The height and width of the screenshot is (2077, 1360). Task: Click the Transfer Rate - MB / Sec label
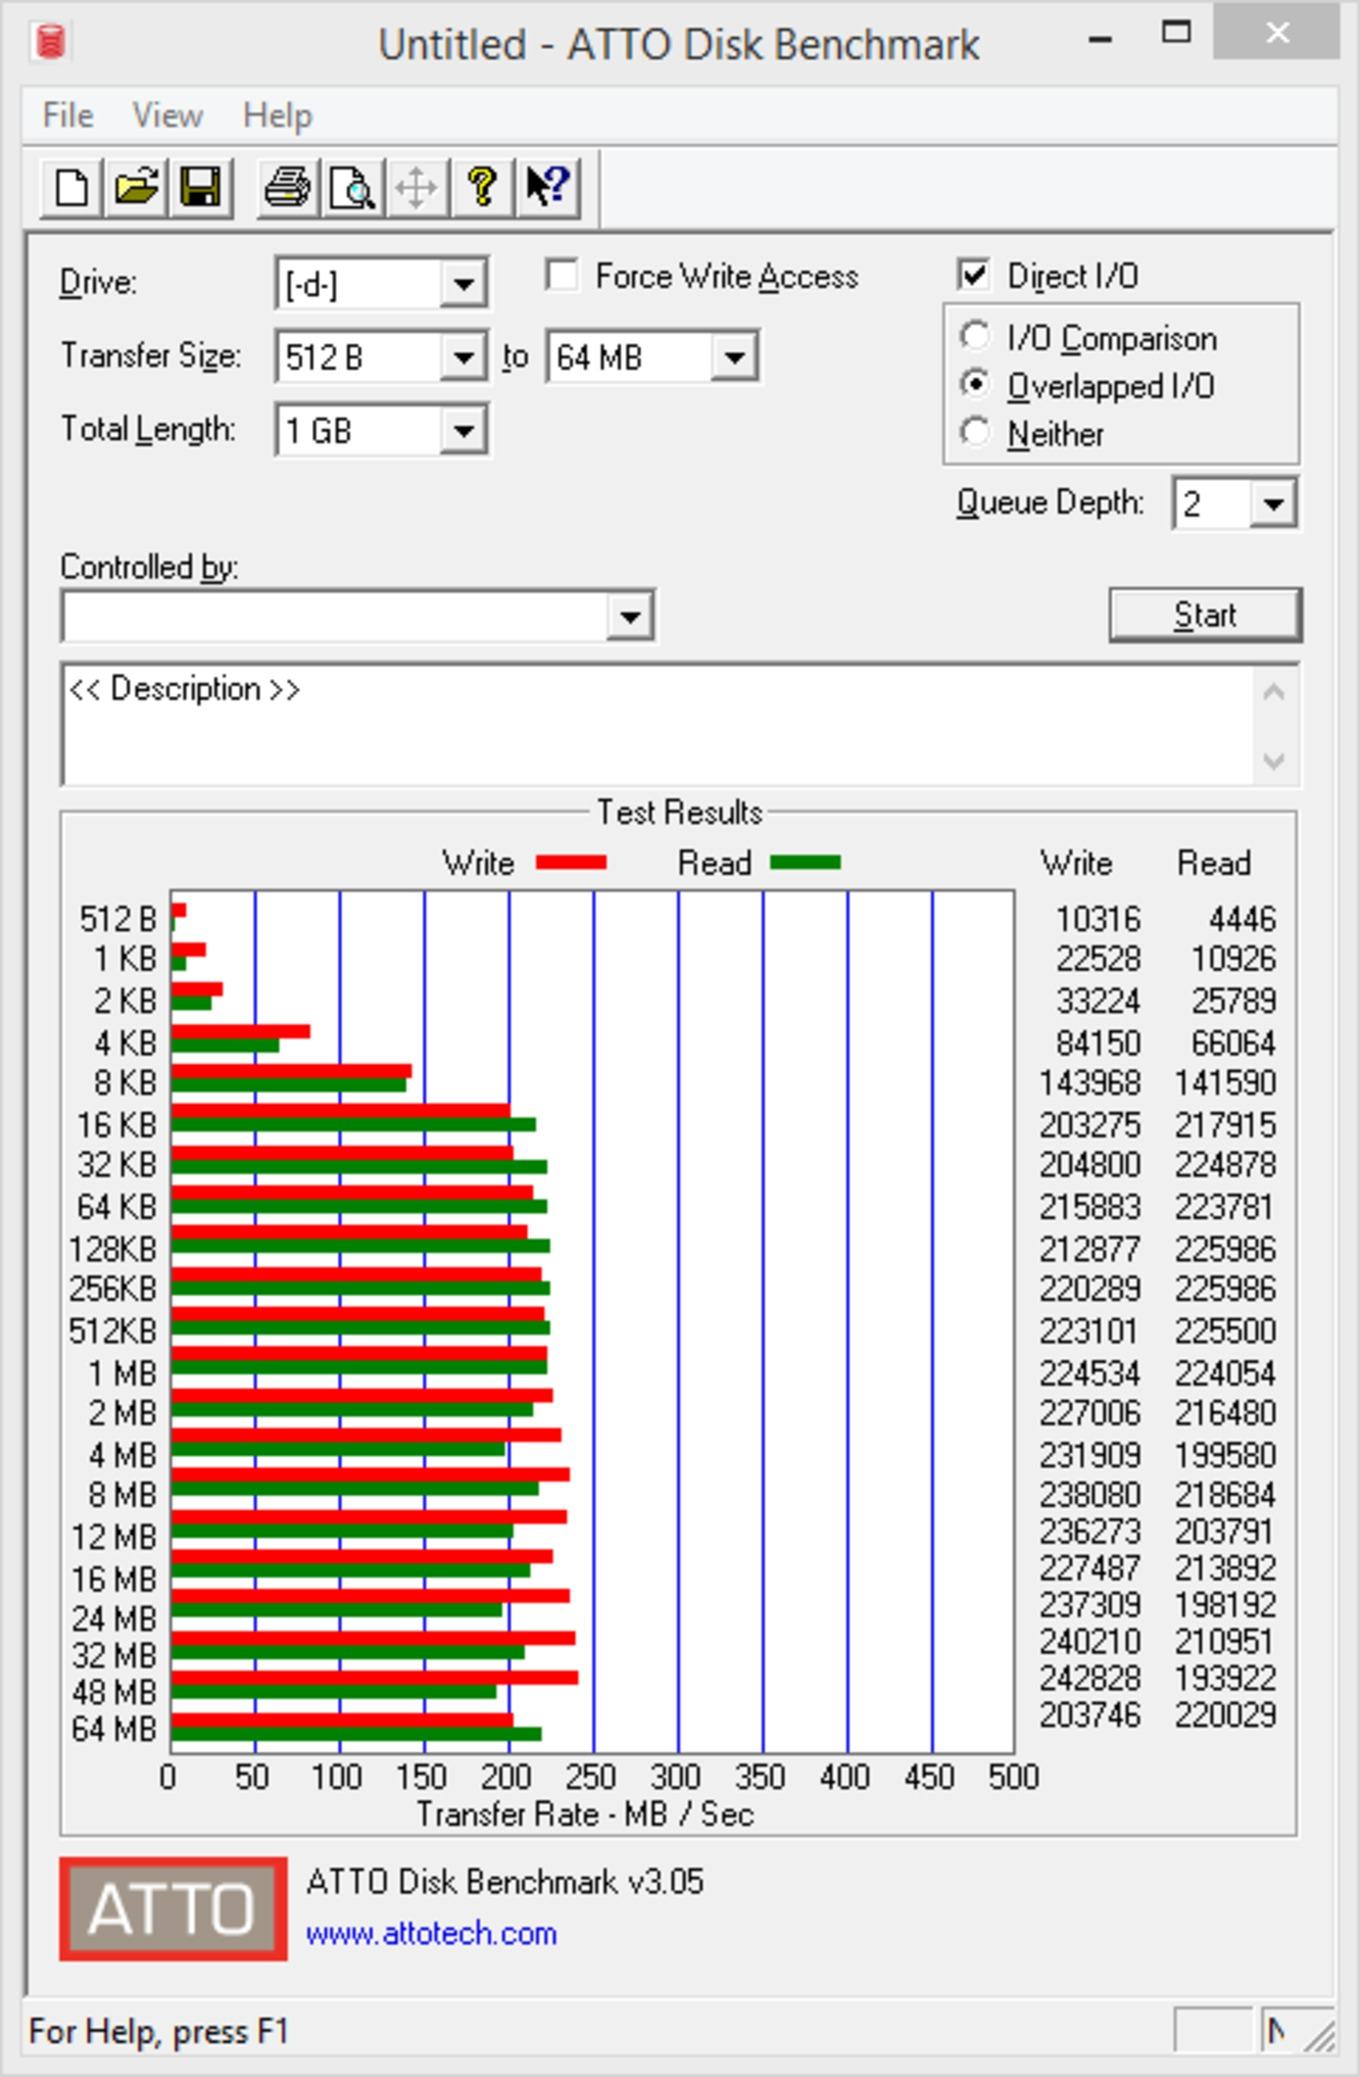(585, 1814)
